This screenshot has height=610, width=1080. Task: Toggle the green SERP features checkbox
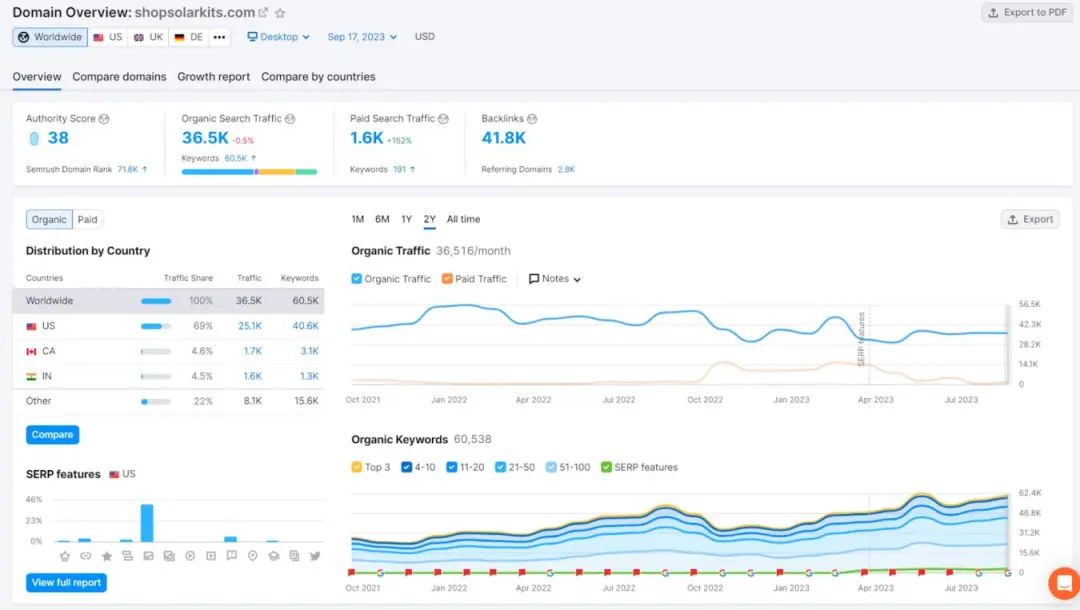606,467
